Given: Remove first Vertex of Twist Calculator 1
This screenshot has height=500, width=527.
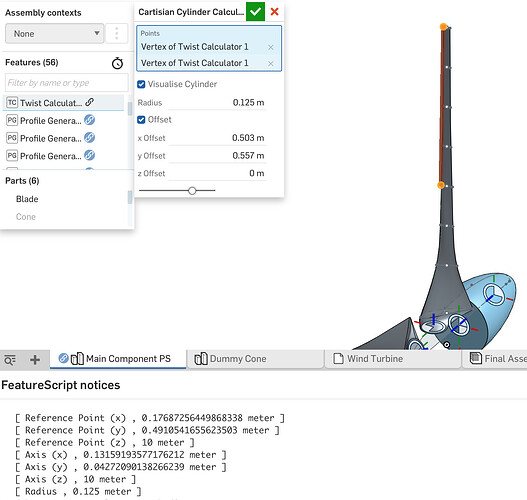Looking at the screenshot, I should (x=271, y=47).
